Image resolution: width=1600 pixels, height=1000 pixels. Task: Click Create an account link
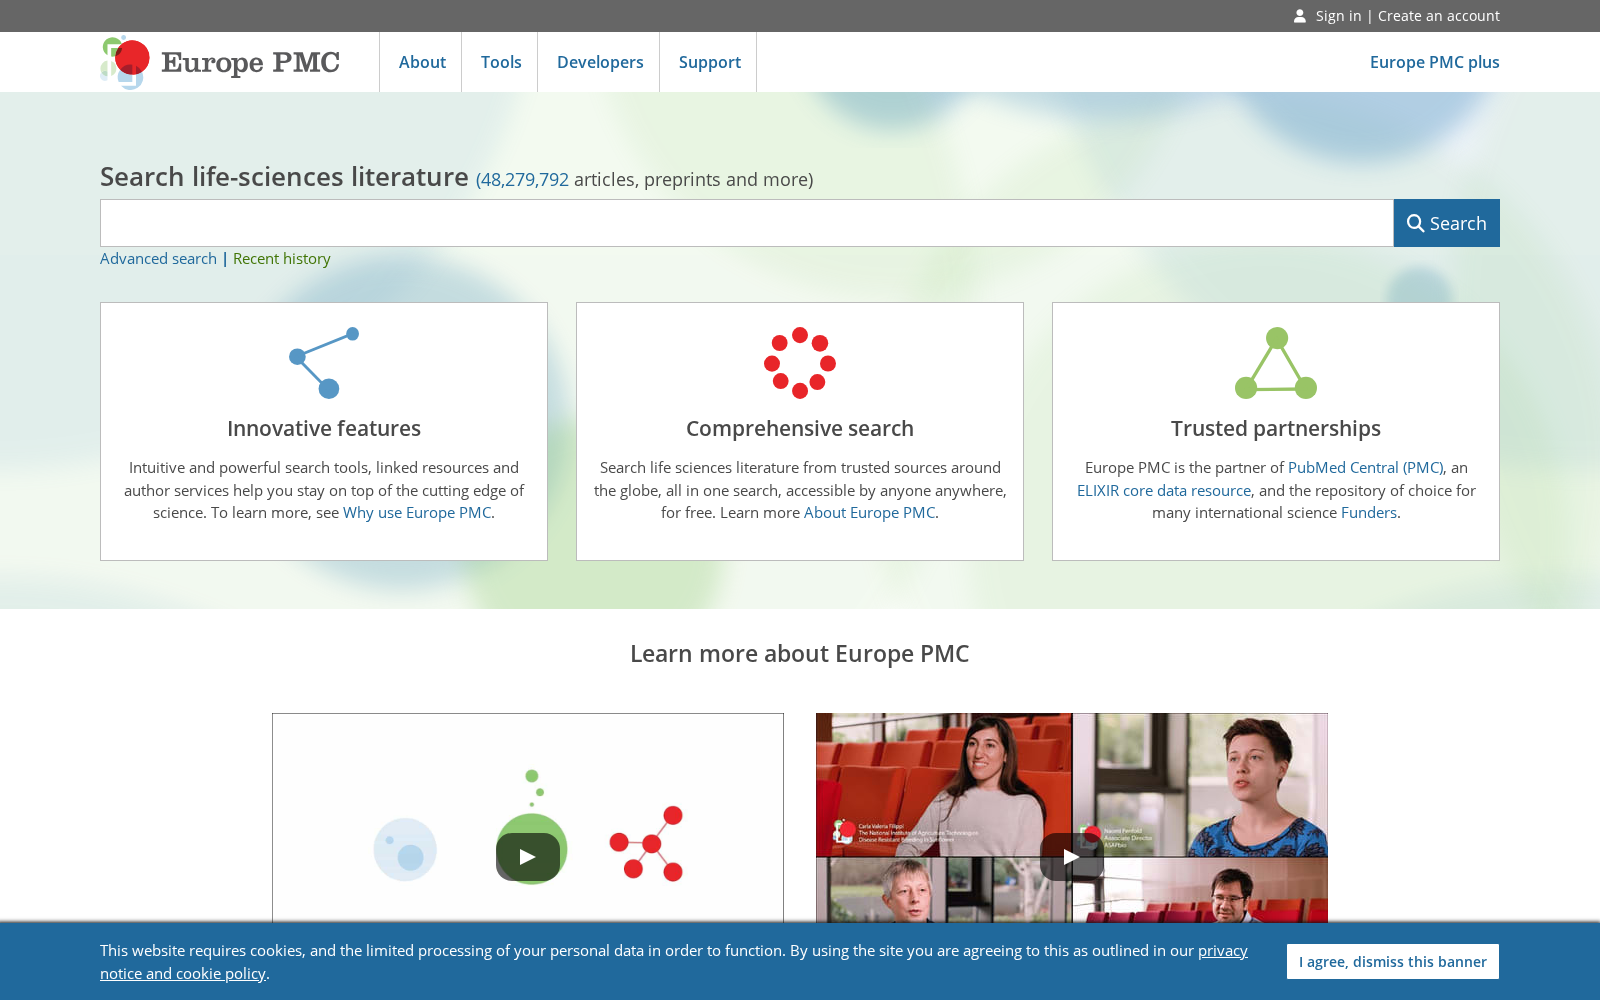coord(1439,16)
